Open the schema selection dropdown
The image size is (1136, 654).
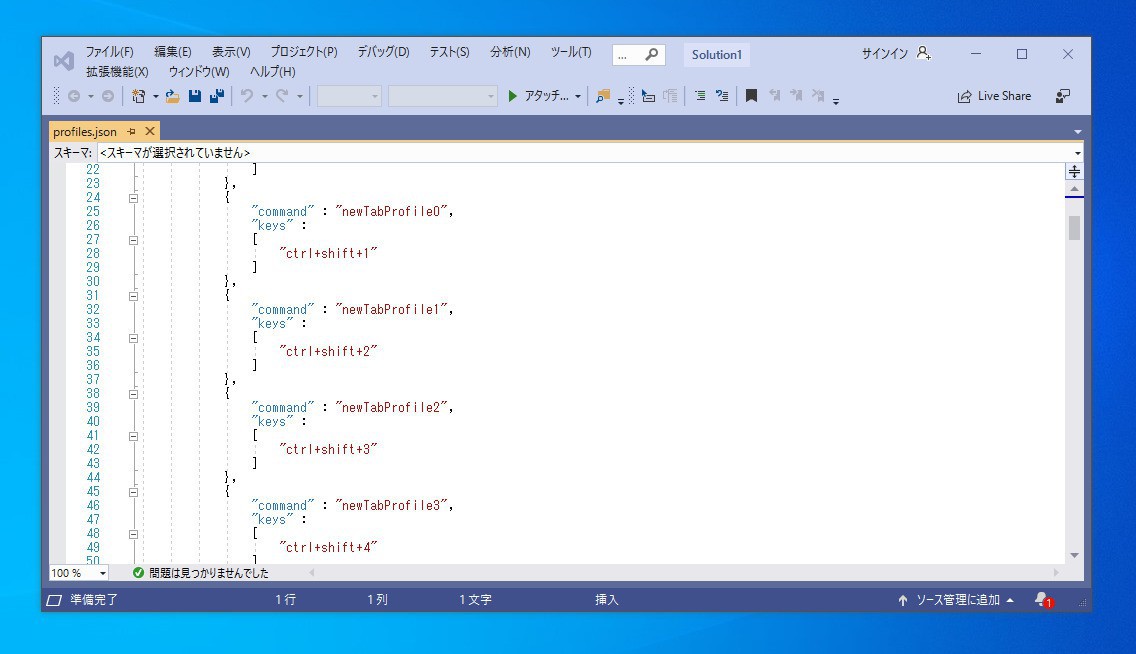pos(1077,153)
